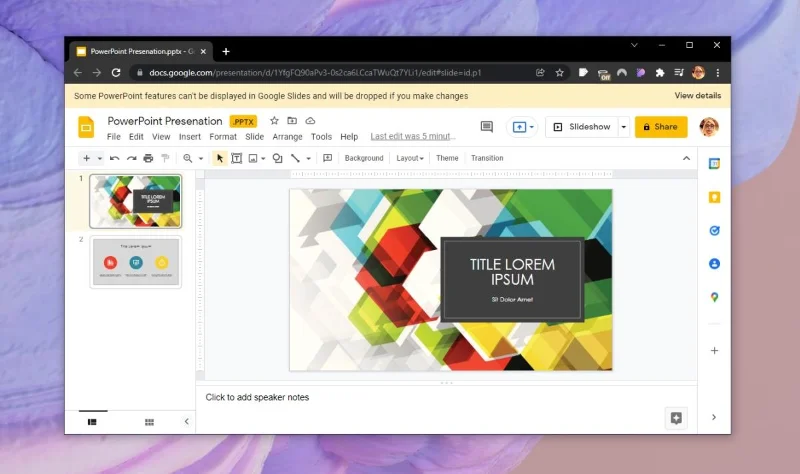Open Google Calendar in side panel

[x=714, y=164]
